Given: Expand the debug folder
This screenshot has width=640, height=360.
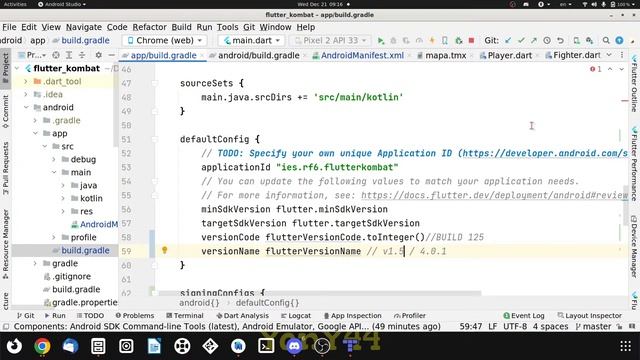Looking at the screenshot, I should tap(54, 159).
